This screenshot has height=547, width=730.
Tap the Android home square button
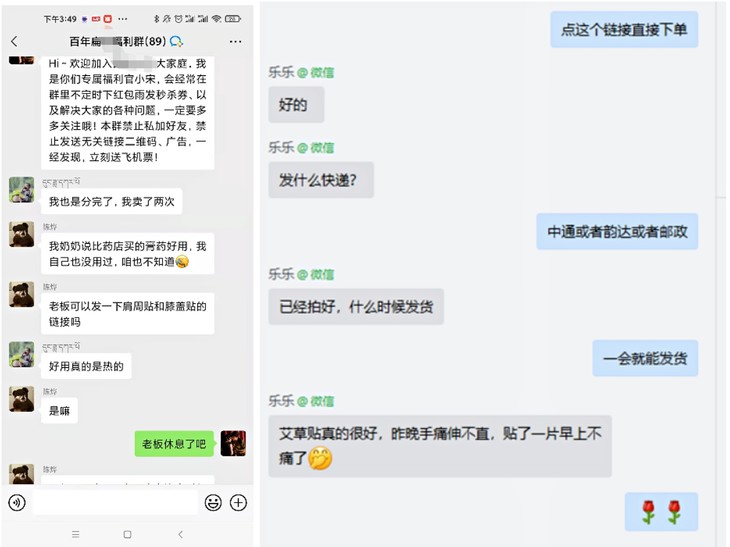click(x=128, y=534)
